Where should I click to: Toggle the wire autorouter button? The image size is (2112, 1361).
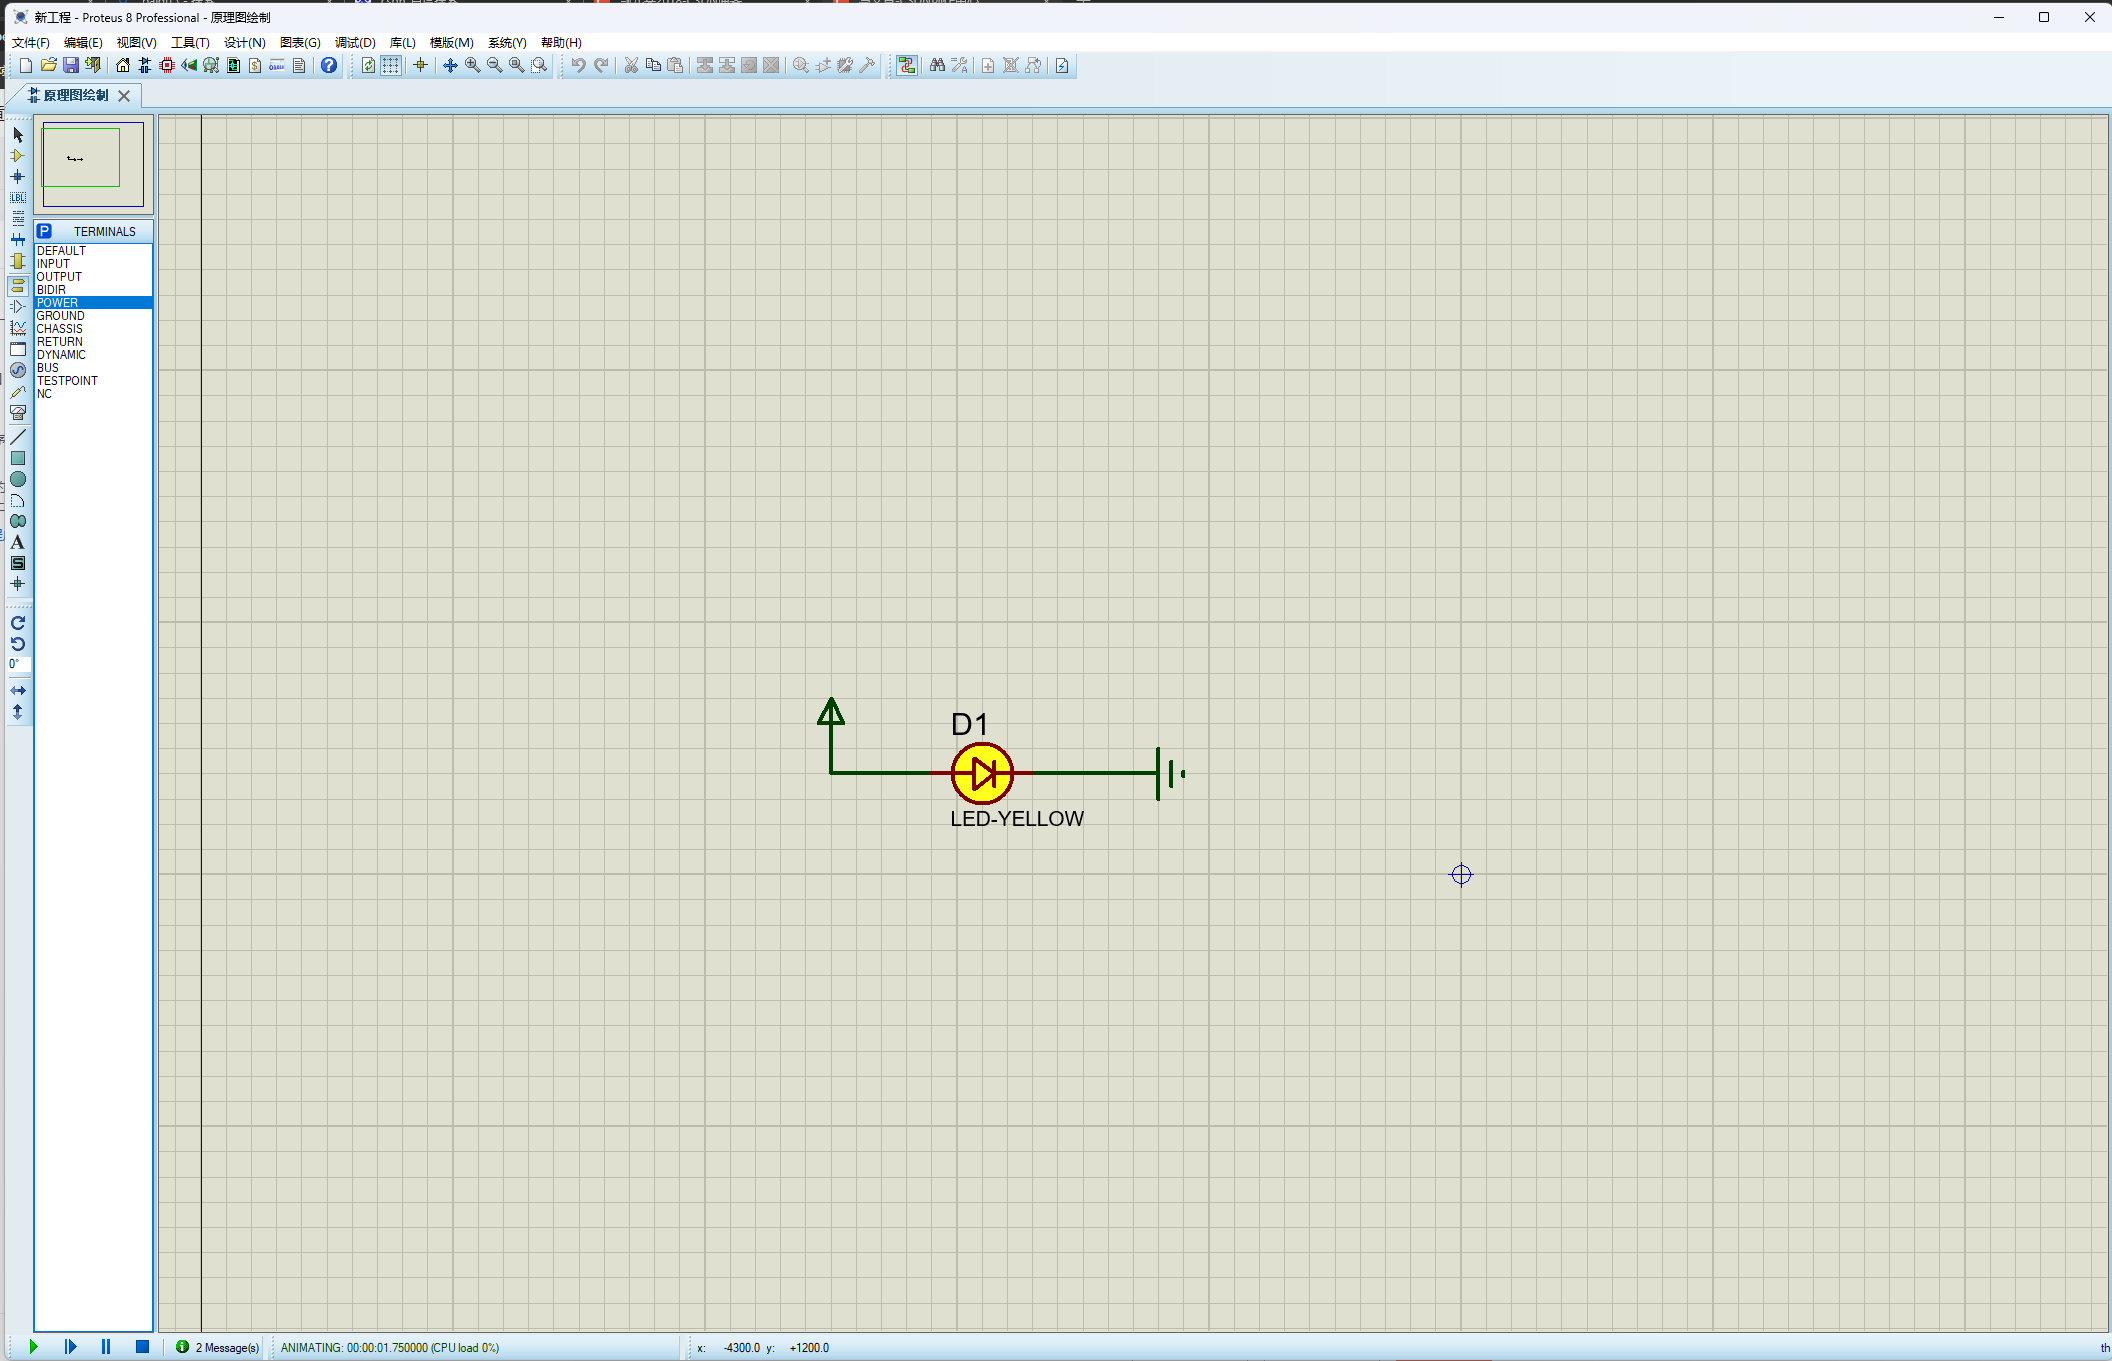906,66
